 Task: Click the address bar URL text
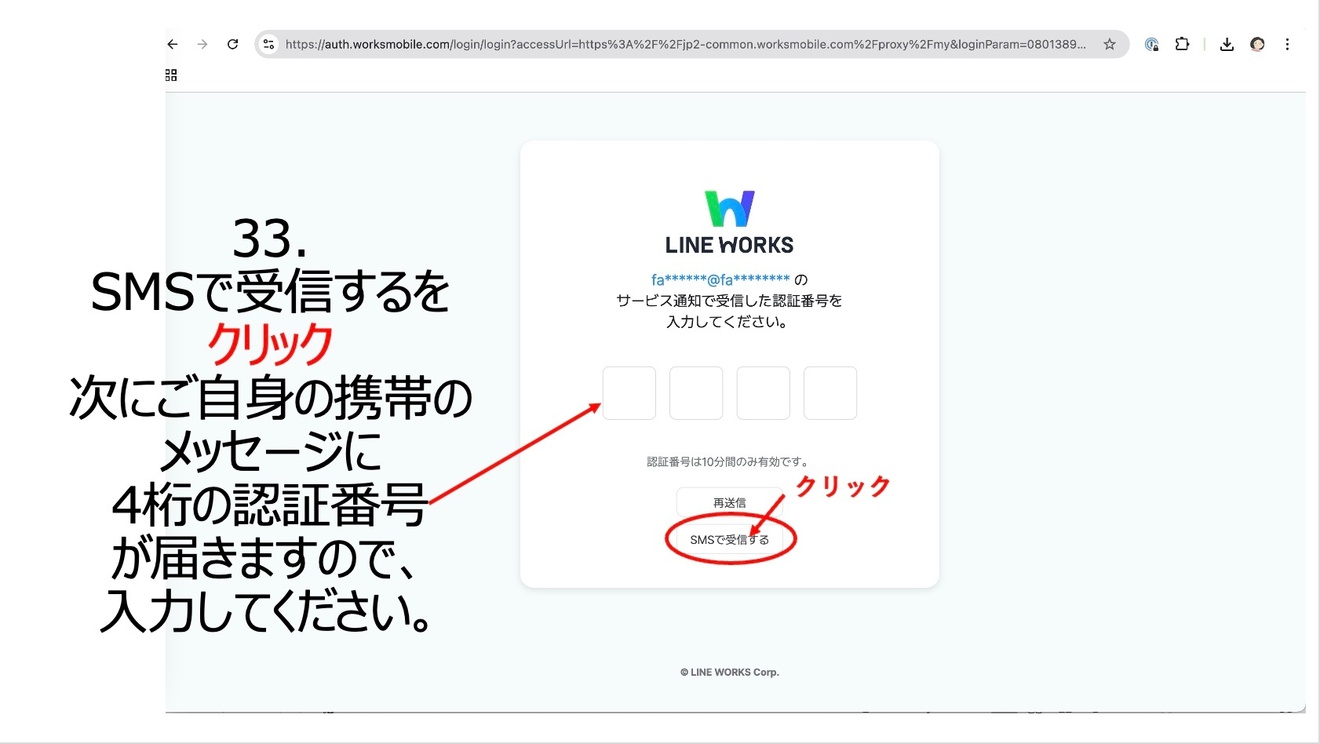[685, 44]
